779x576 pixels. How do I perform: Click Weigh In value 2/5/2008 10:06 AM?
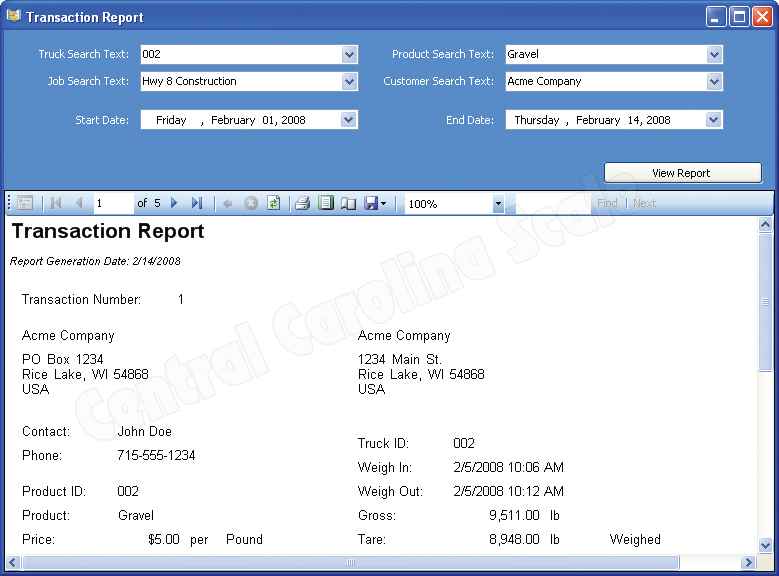508,467
